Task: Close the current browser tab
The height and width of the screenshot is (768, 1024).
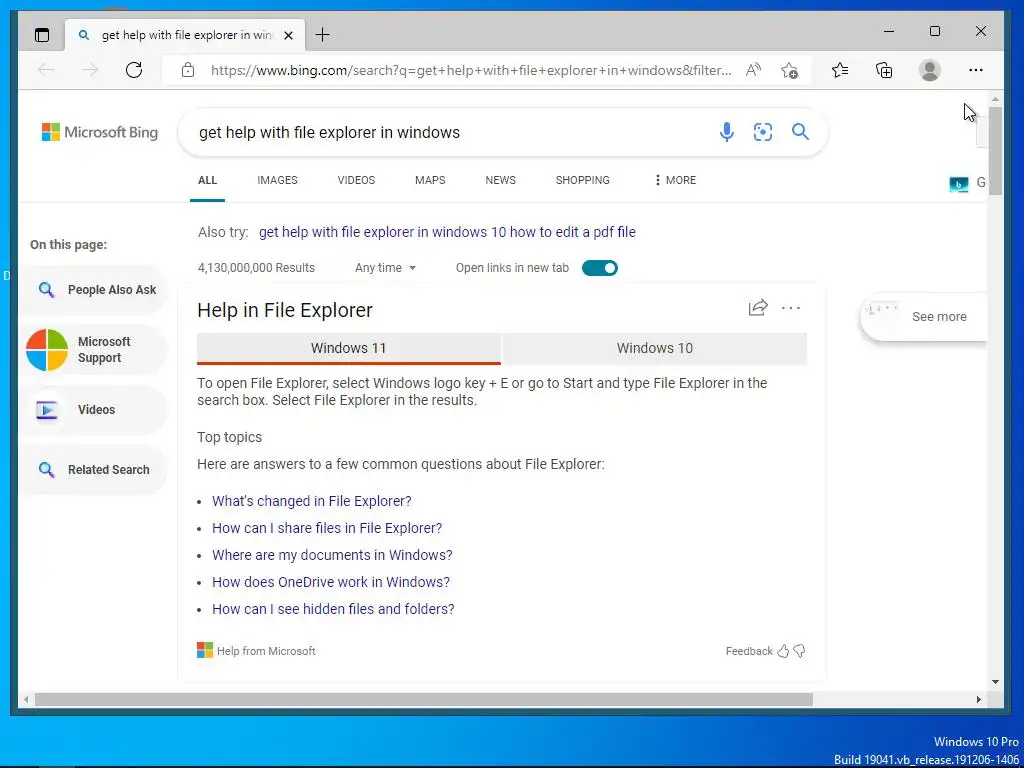Action: (x=288, y=35)
